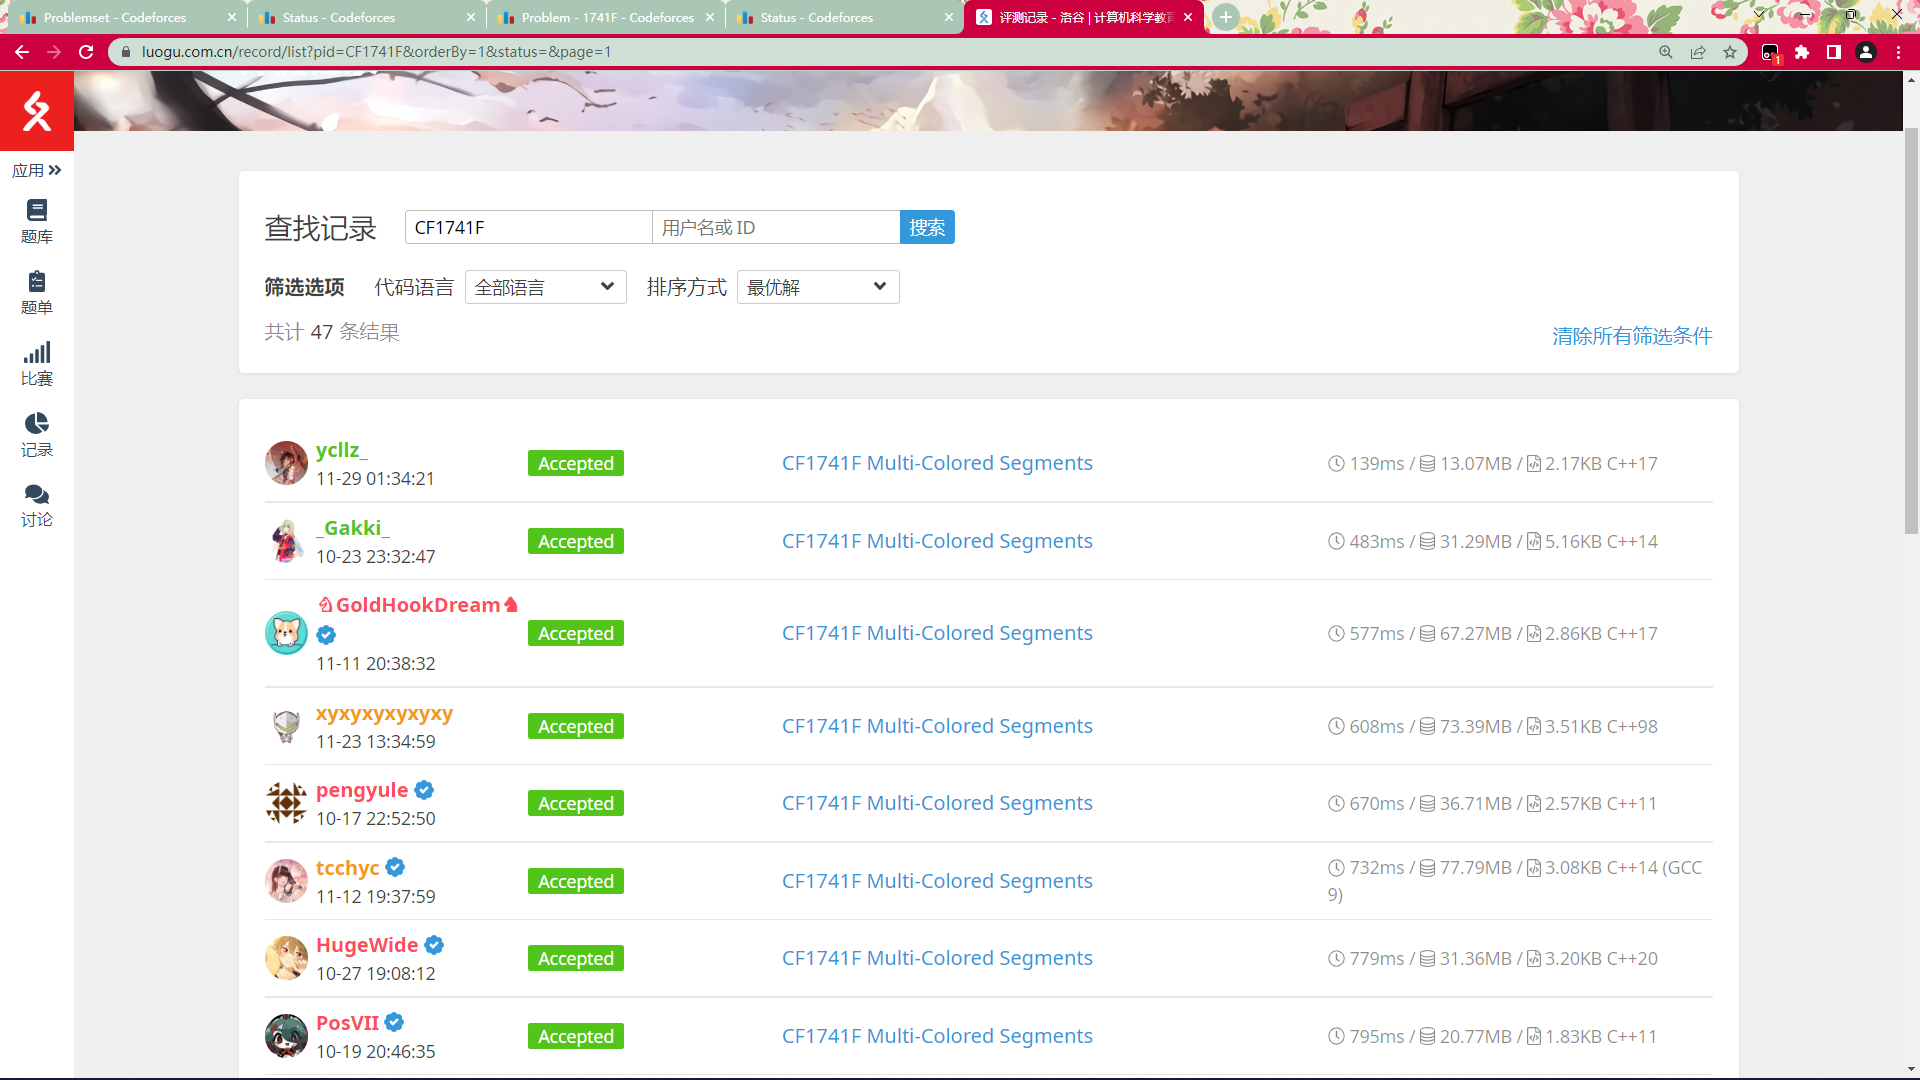Image resolution: width=1920 pixels, height=1080 pixels.
Task: Open the 排序方式 sort order dropdown
Action: (x=817, y=287)
